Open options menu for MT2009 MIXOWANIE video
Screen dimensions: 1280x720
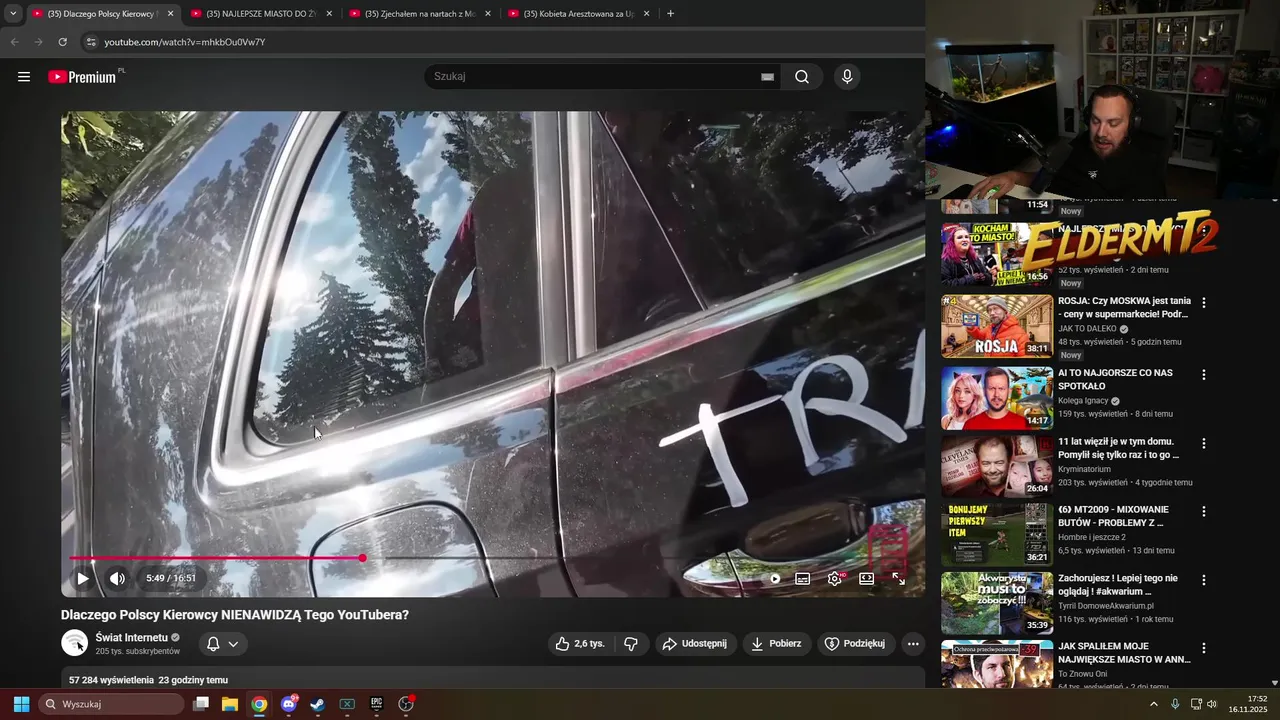[1204, 511]
